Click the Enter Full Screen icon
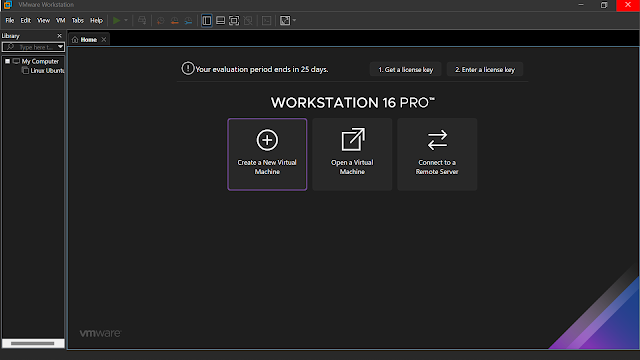 (x=234, y=20)
